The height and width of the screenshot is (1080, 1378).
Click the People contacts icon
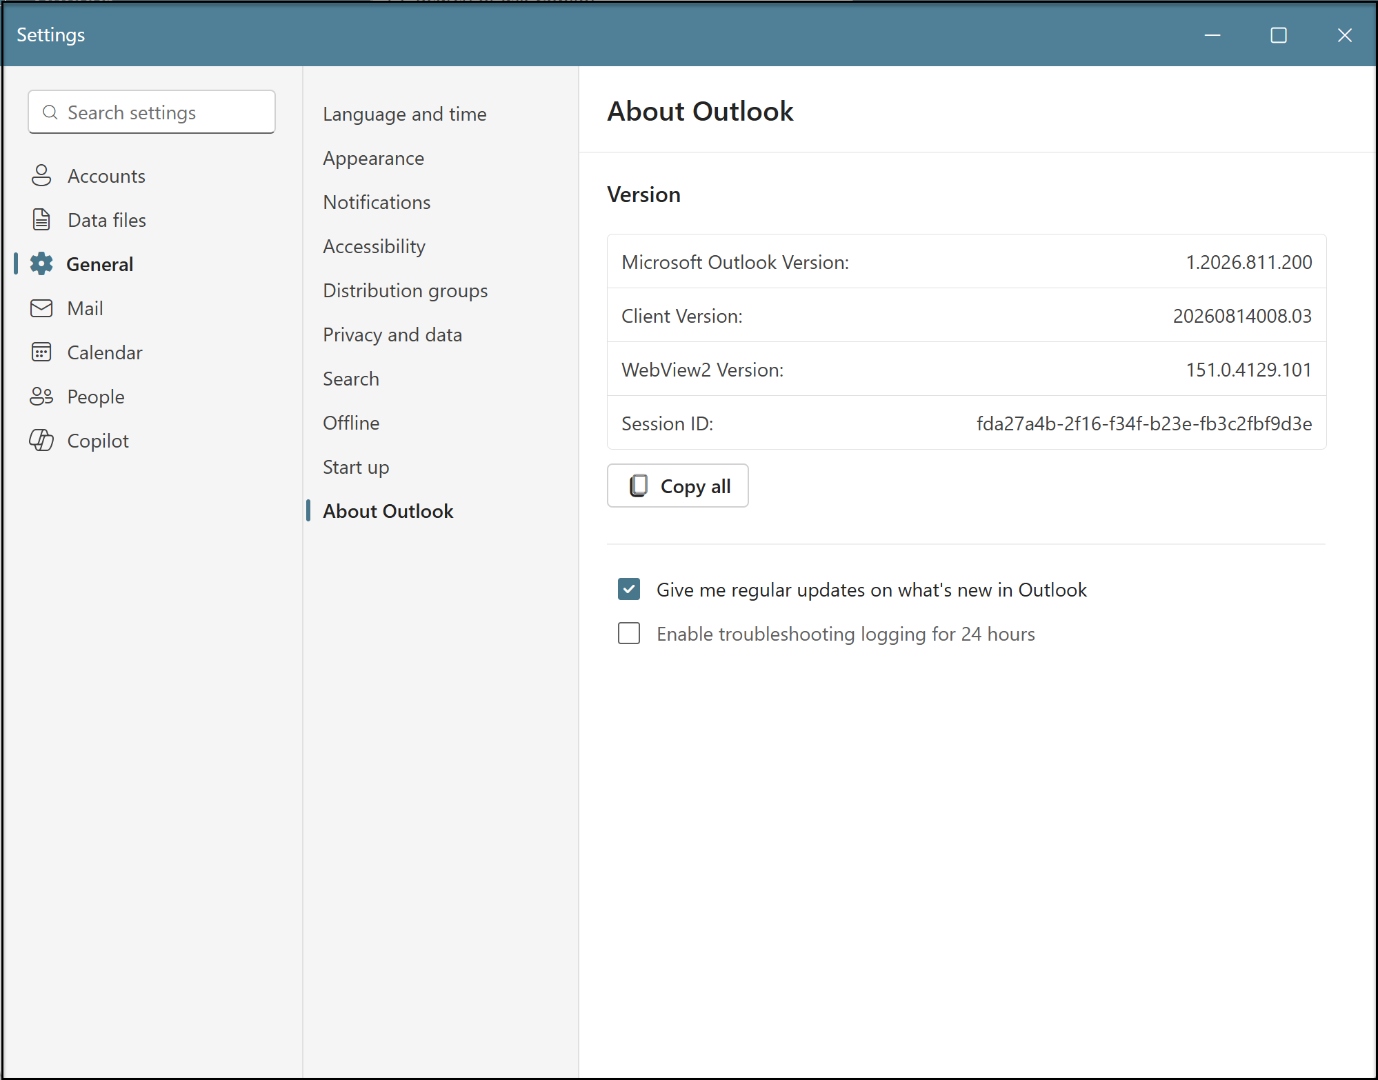coord(41,397)
